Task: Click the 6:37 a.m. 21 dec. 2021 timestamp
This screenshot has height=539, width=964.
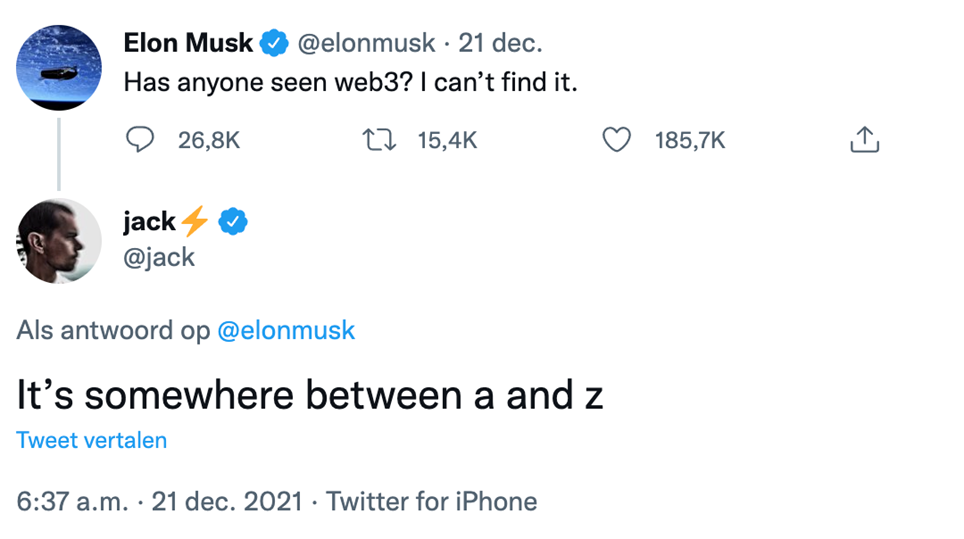Action: click(x=159, y=501)
